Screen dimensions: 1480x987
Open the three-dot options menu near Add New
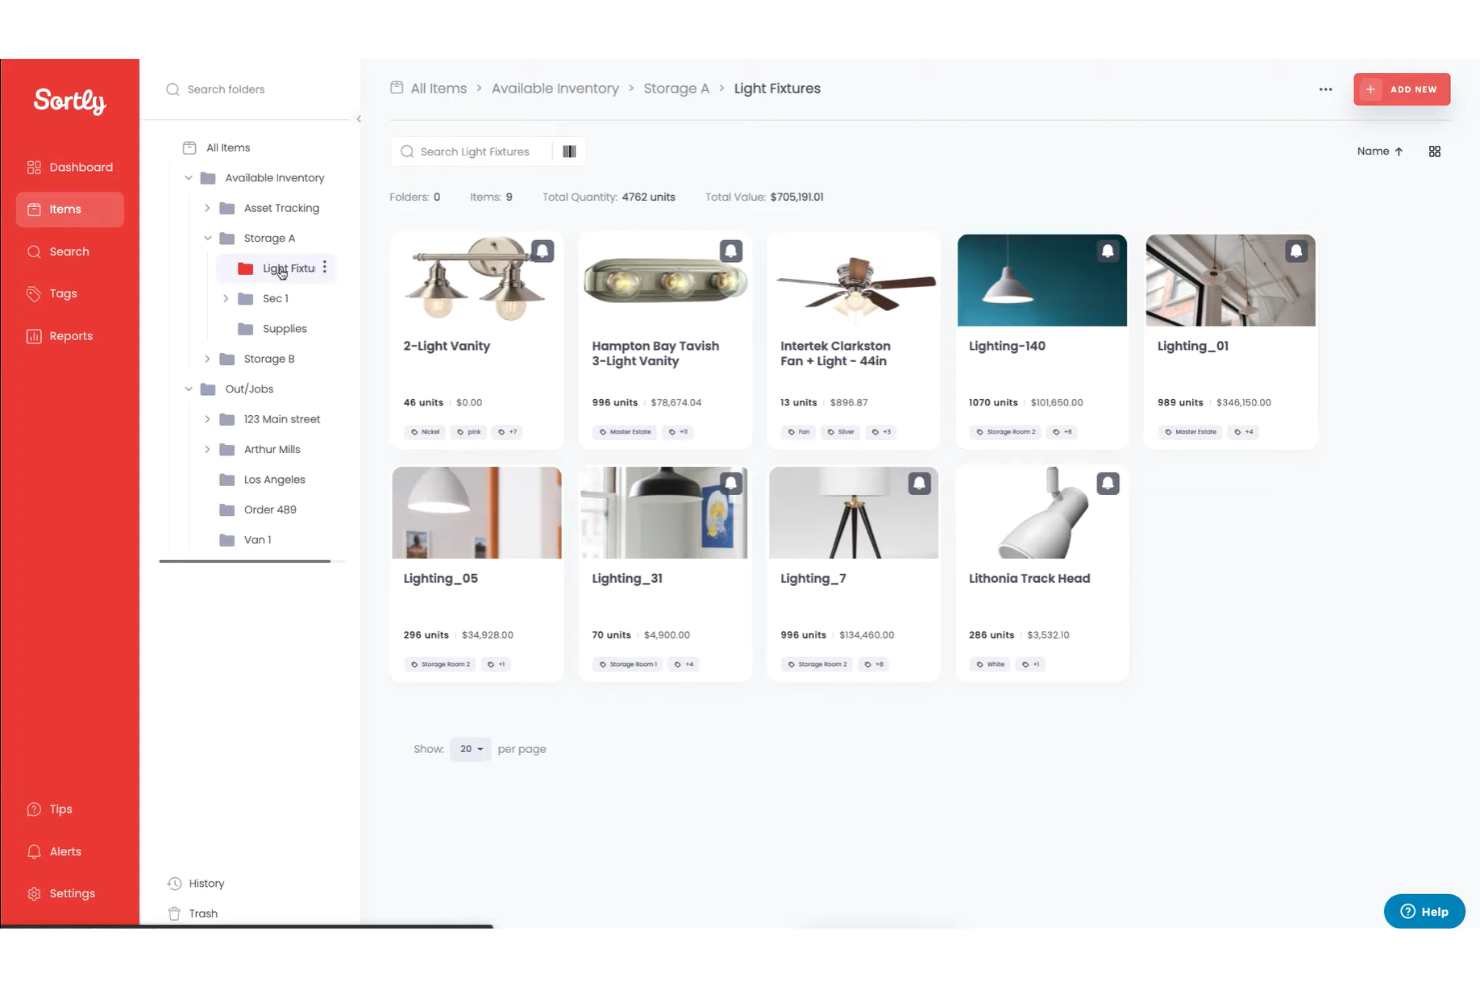(x=1325, y=89)
